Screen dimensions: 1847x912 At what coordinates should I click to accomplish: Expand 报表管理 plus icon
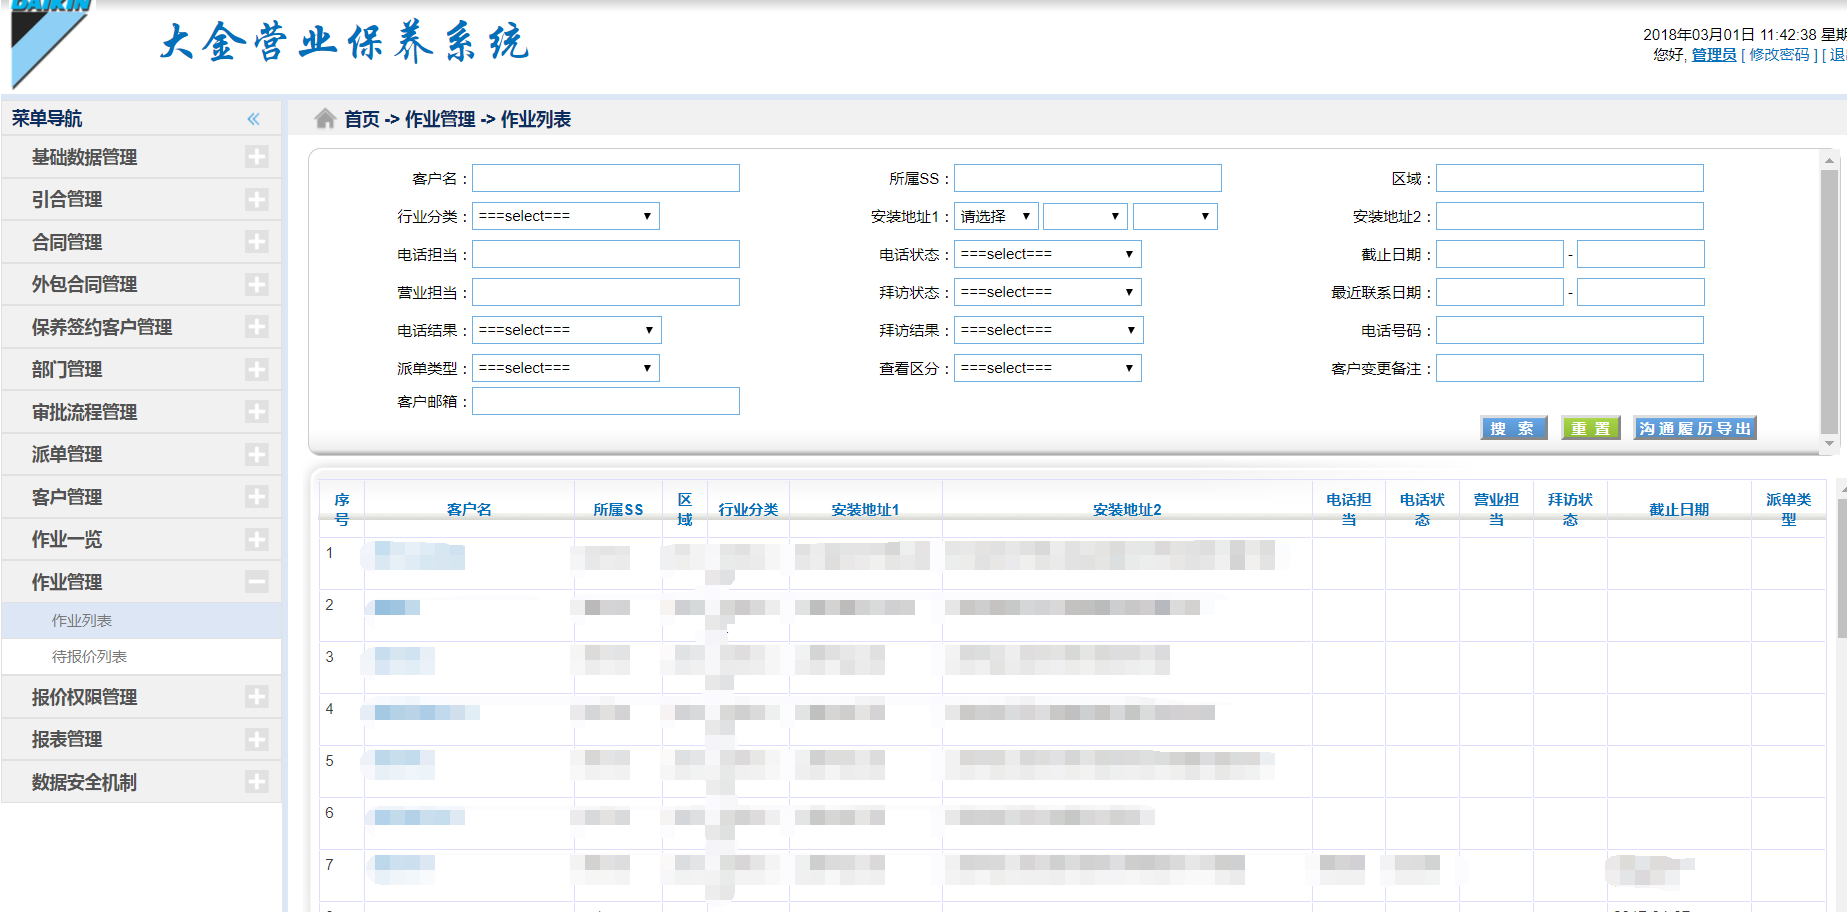[x=256, y=739]
